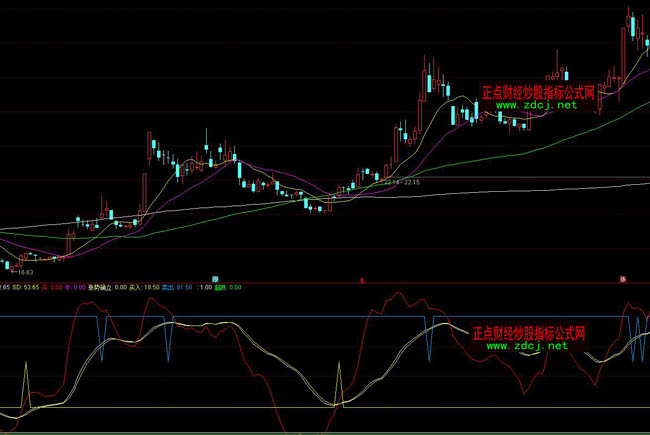
Task: Open the www.zdcj.net link in the upper chart
Action: (x=536, y=105)
